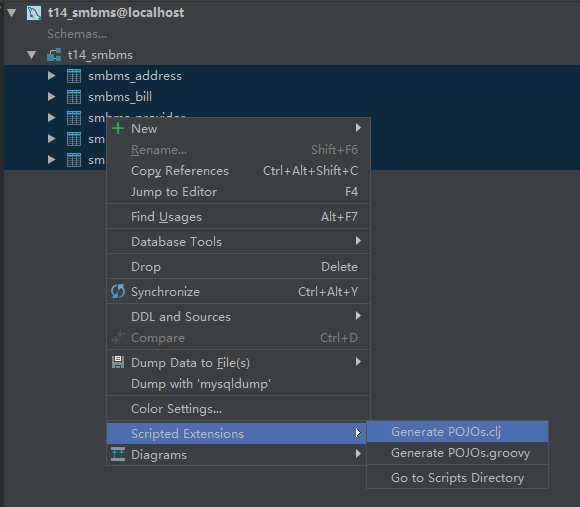Collapse the t14_smbms schema node
This screenshot has height=507, width=580.
[x=32, y=55]
